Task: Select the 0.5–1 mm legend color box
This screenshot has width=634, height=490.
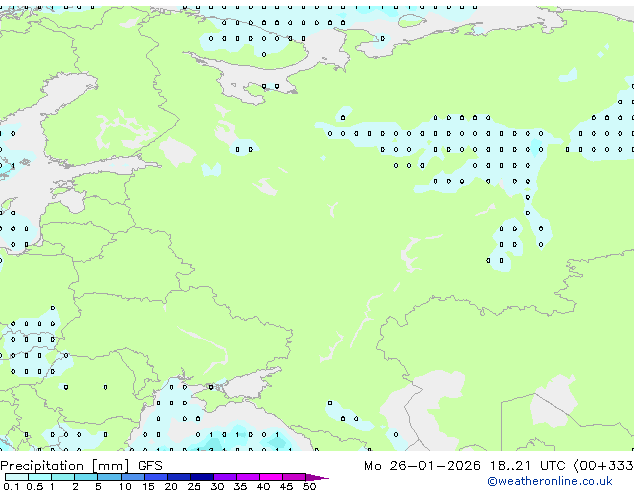Action: click(x=40, y=477)
